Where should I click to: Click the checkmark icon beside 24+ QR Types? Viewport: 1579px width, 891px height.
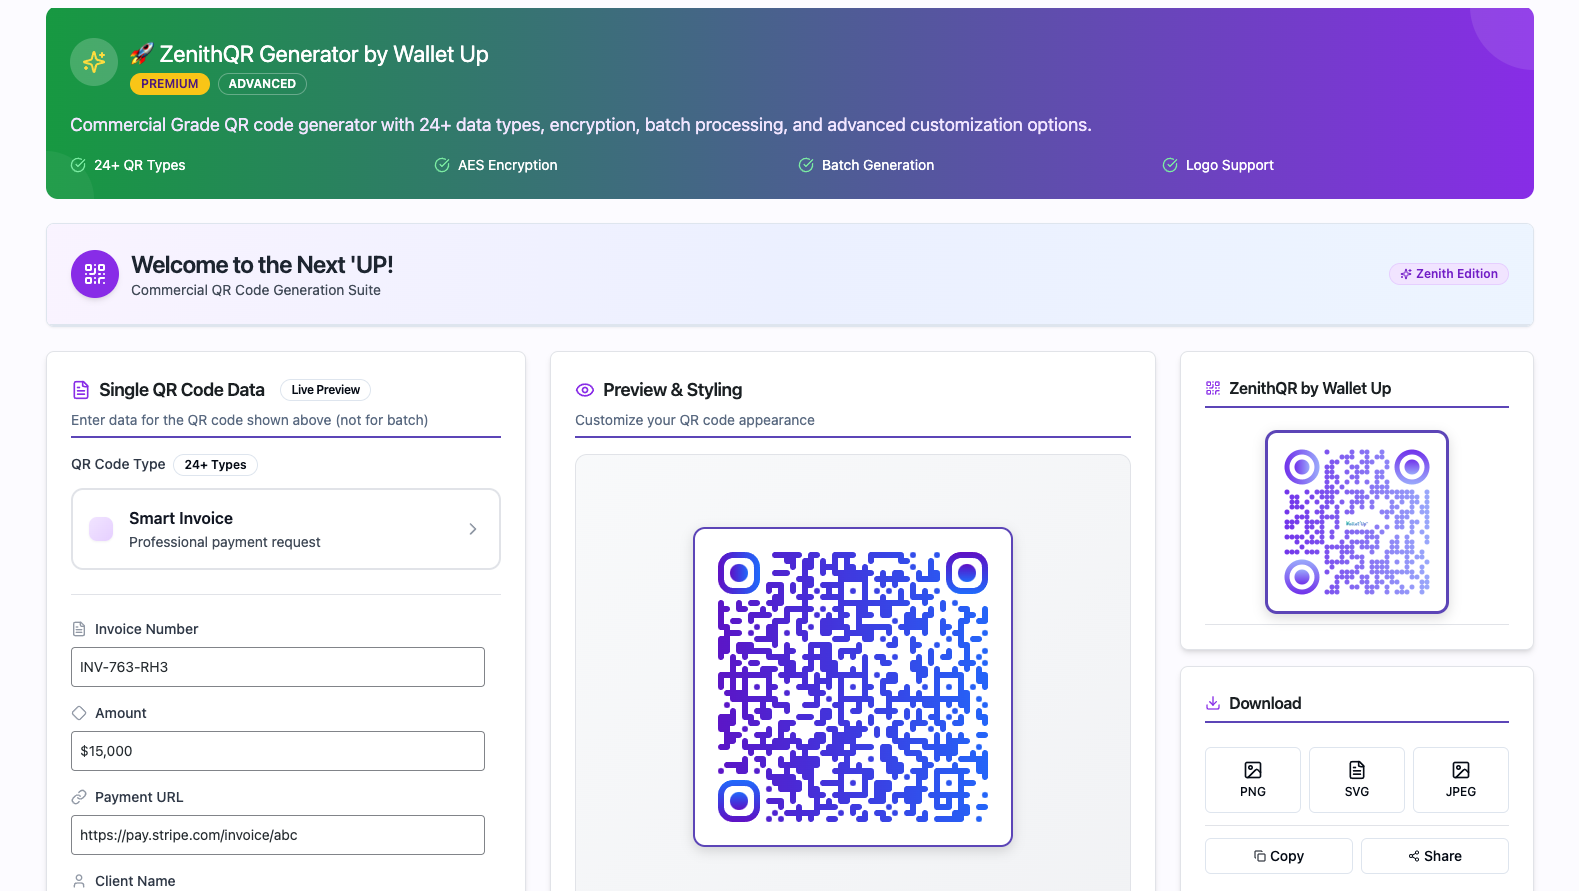pyautogui.click(x=78, y=165)
